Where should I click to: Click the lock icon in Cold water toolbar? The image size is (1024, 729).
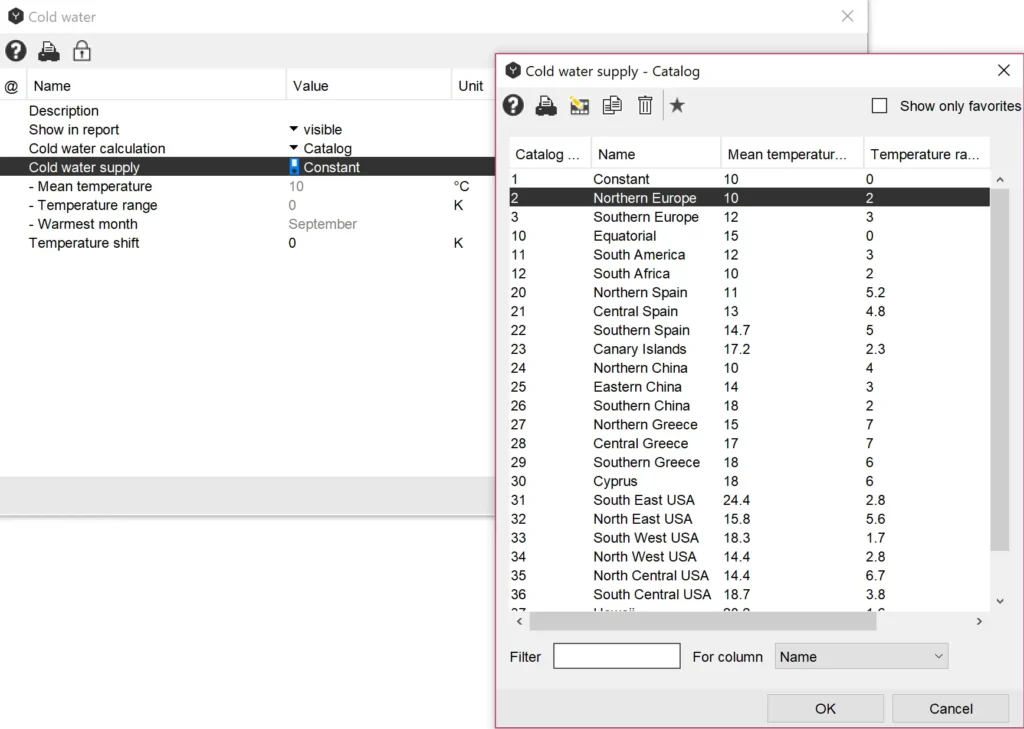click(x=82, y=50)
